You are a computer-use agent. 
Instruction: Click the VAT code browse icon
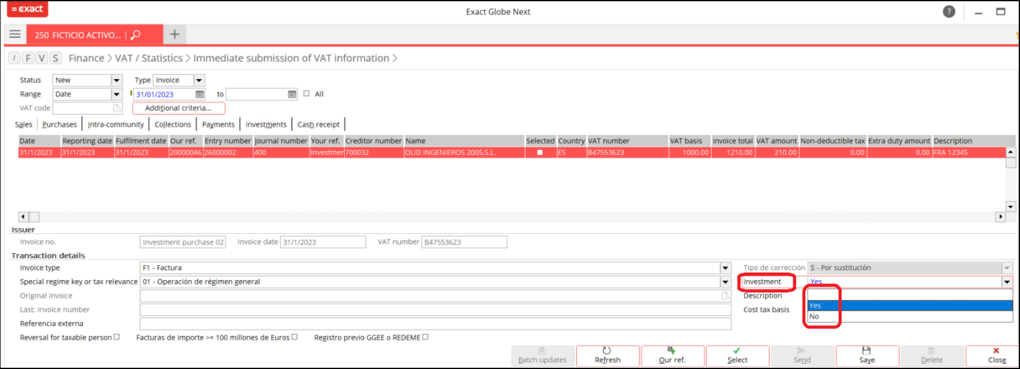(x=117, y=108)
